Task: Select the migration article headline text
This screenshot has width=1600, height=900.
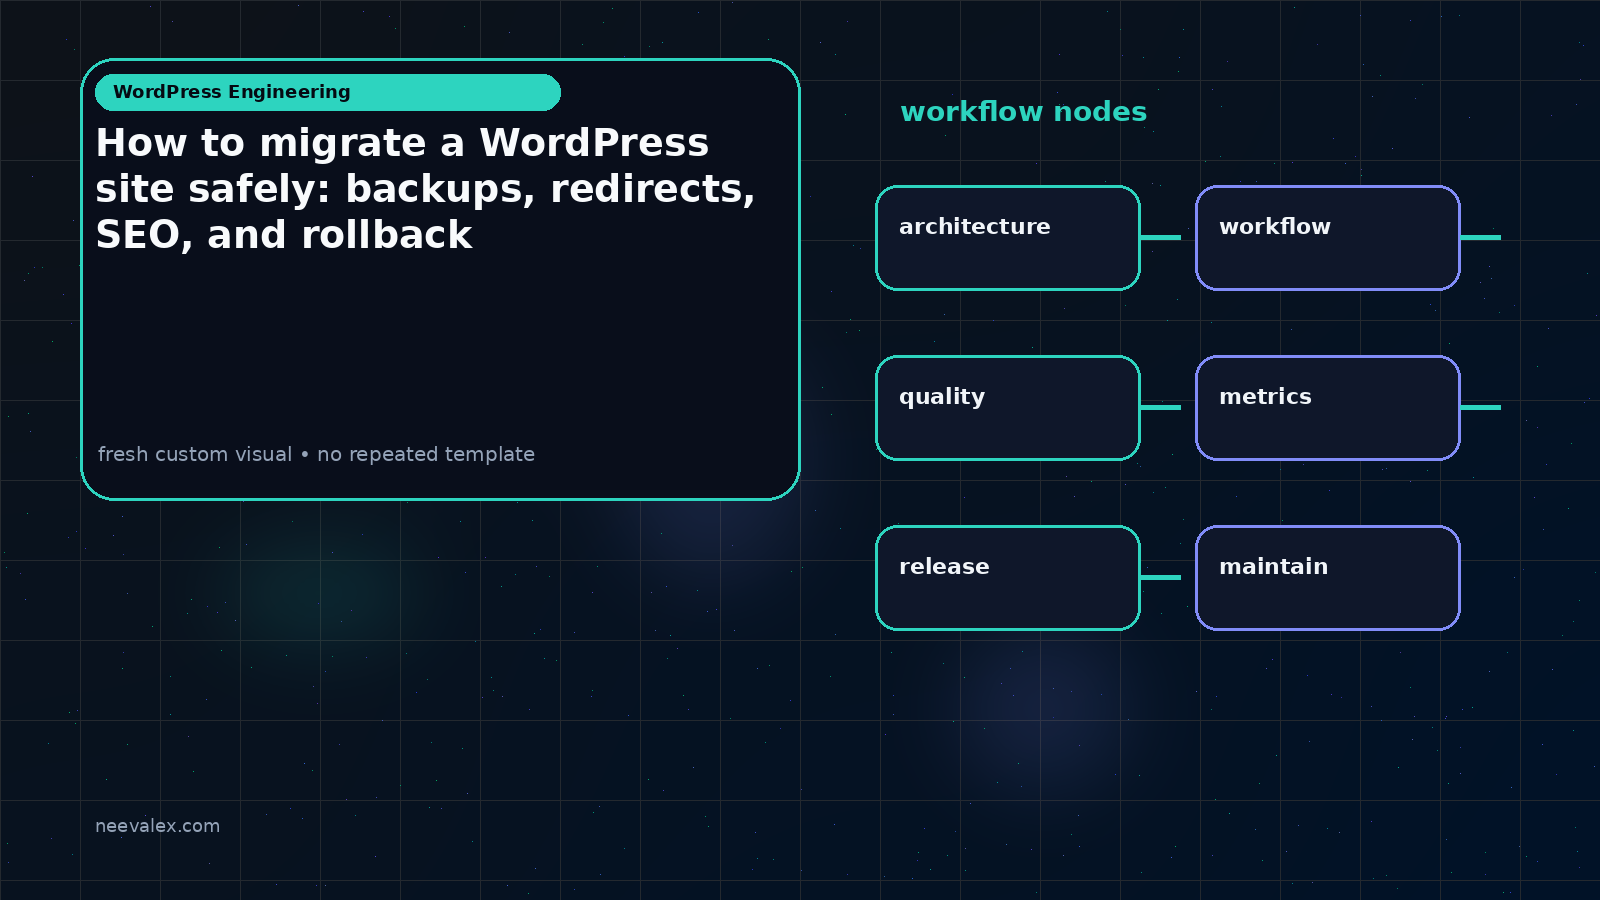Action: 425,189
